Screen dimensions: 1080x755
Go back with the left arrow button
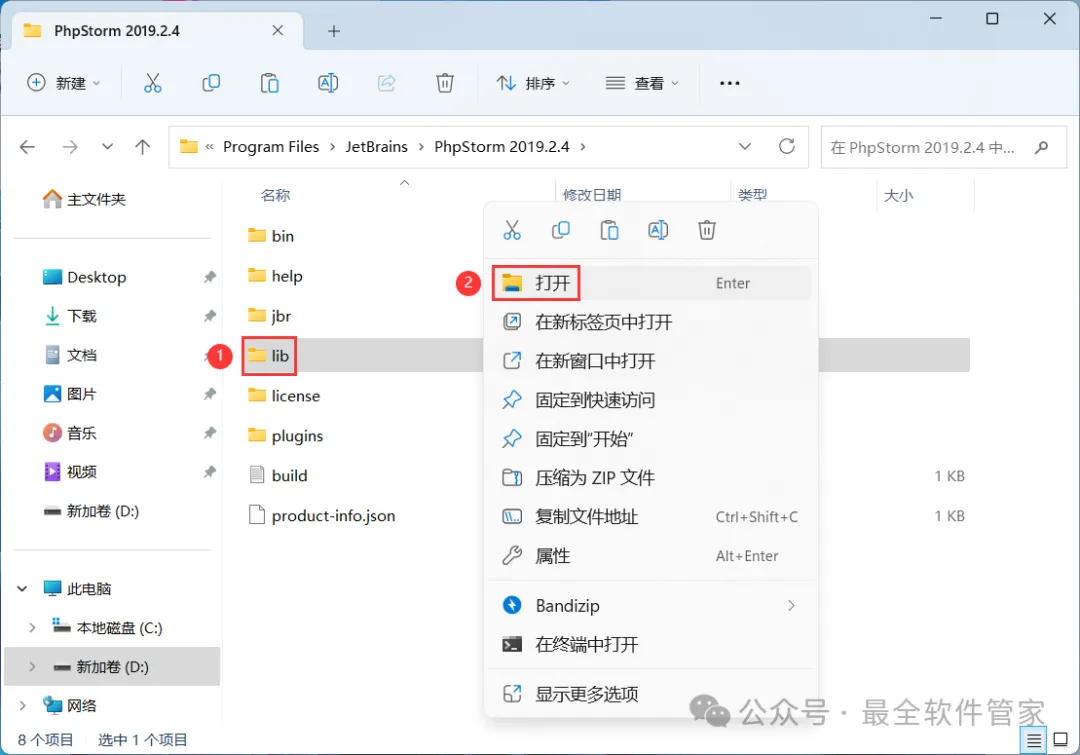(28, 147)
